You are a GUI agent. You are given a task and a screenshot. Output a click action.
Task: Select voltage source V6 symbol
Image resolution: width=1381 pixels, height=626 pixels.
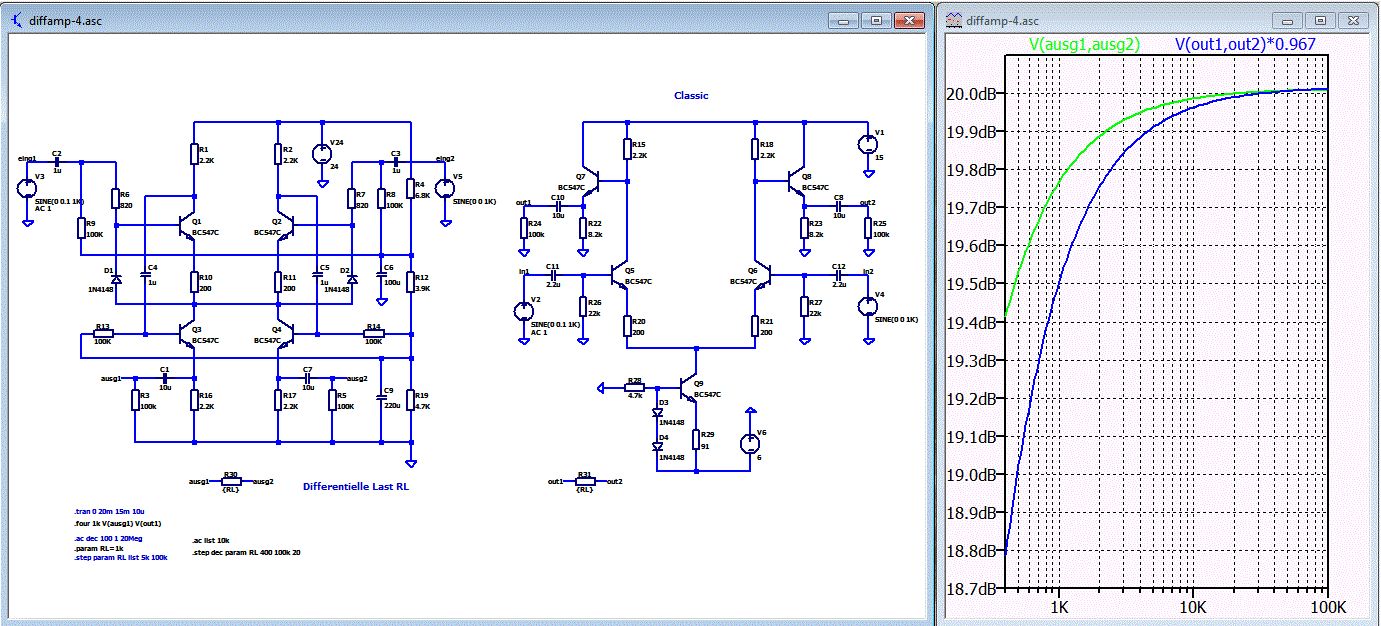click(749, 444)
